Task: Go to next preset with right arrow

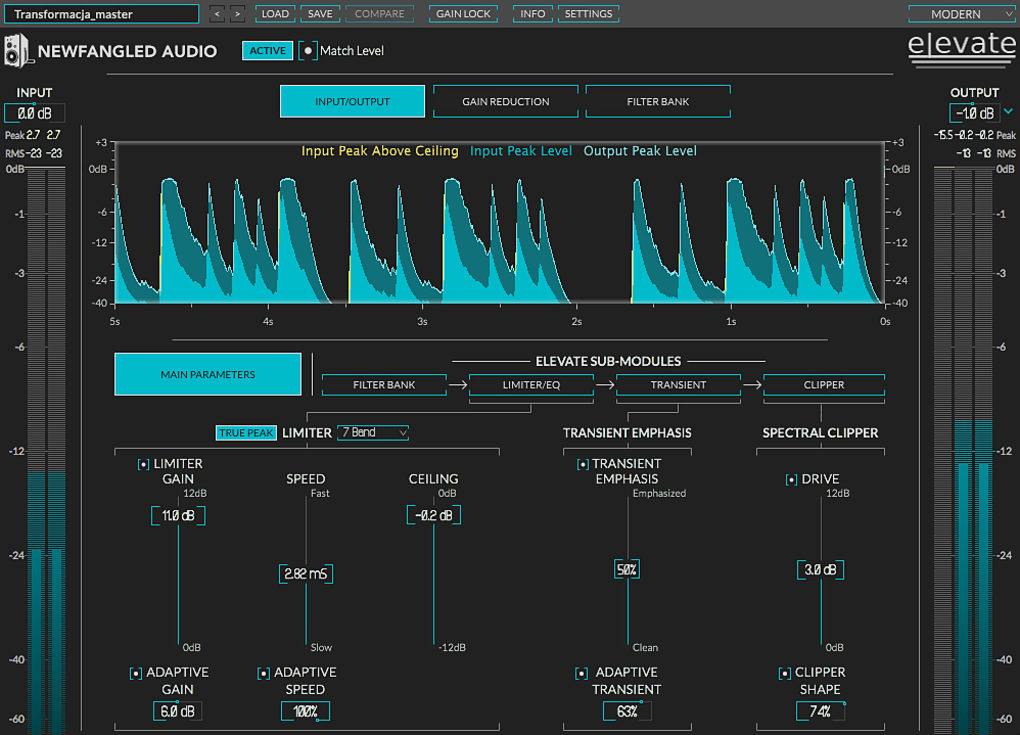Action: [237, 14]
